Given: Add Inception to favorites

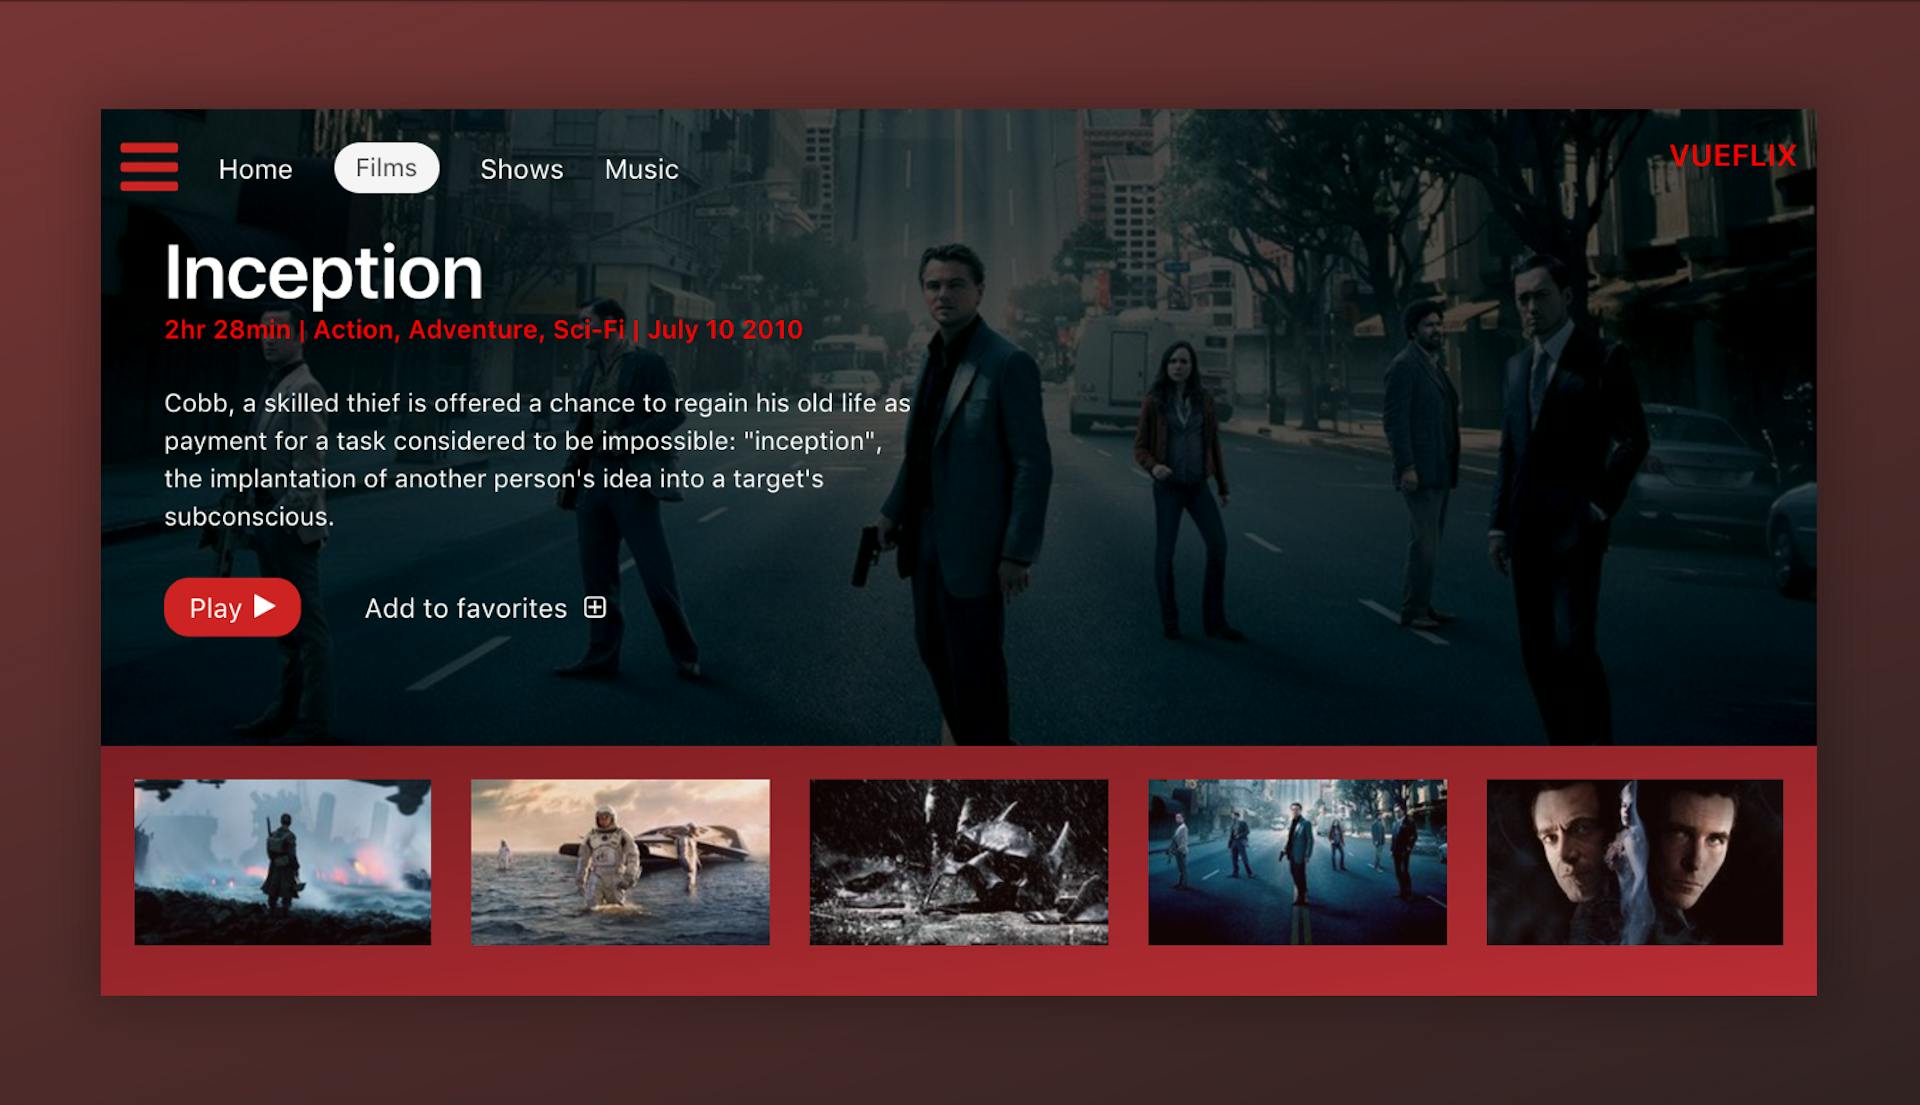Looking at the screenshot, I should [x=465, y=607].
